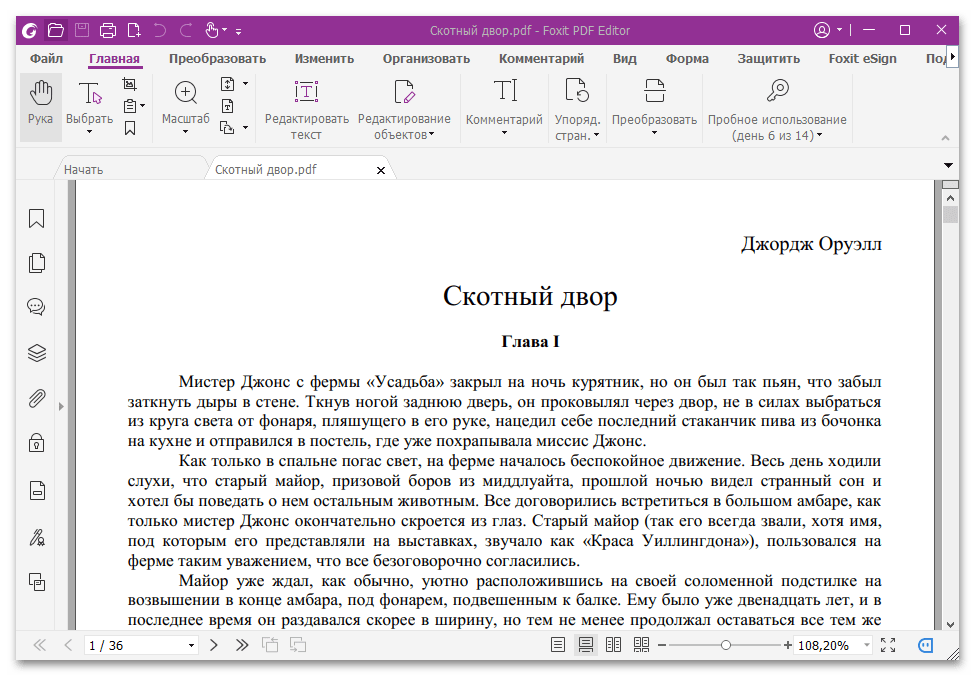The width and height of the screenshot is (975, 676).
Task: Go to next page with arrow button
Action: click(x=214, y=645)
